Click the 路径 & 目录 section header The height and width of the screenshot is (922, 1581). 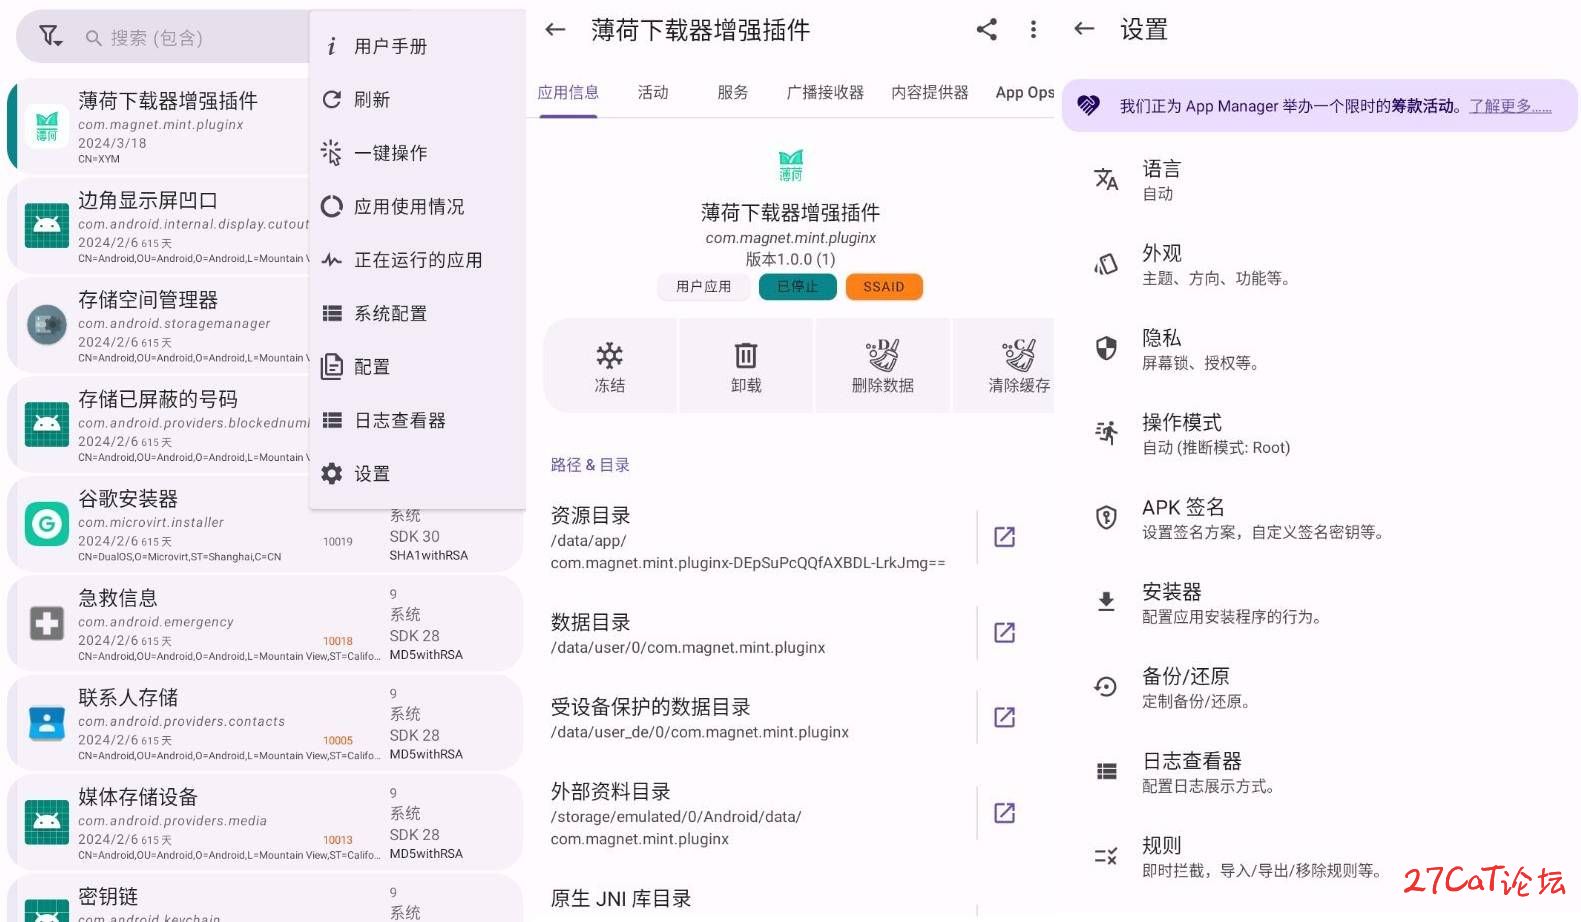click(x=590, y=465)
